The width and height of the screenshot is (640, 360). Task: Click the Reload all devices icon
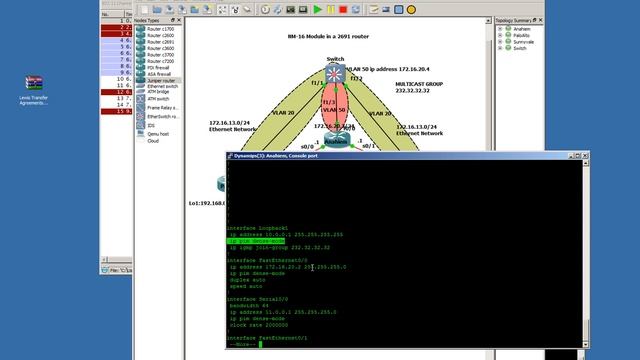(356, 9)
